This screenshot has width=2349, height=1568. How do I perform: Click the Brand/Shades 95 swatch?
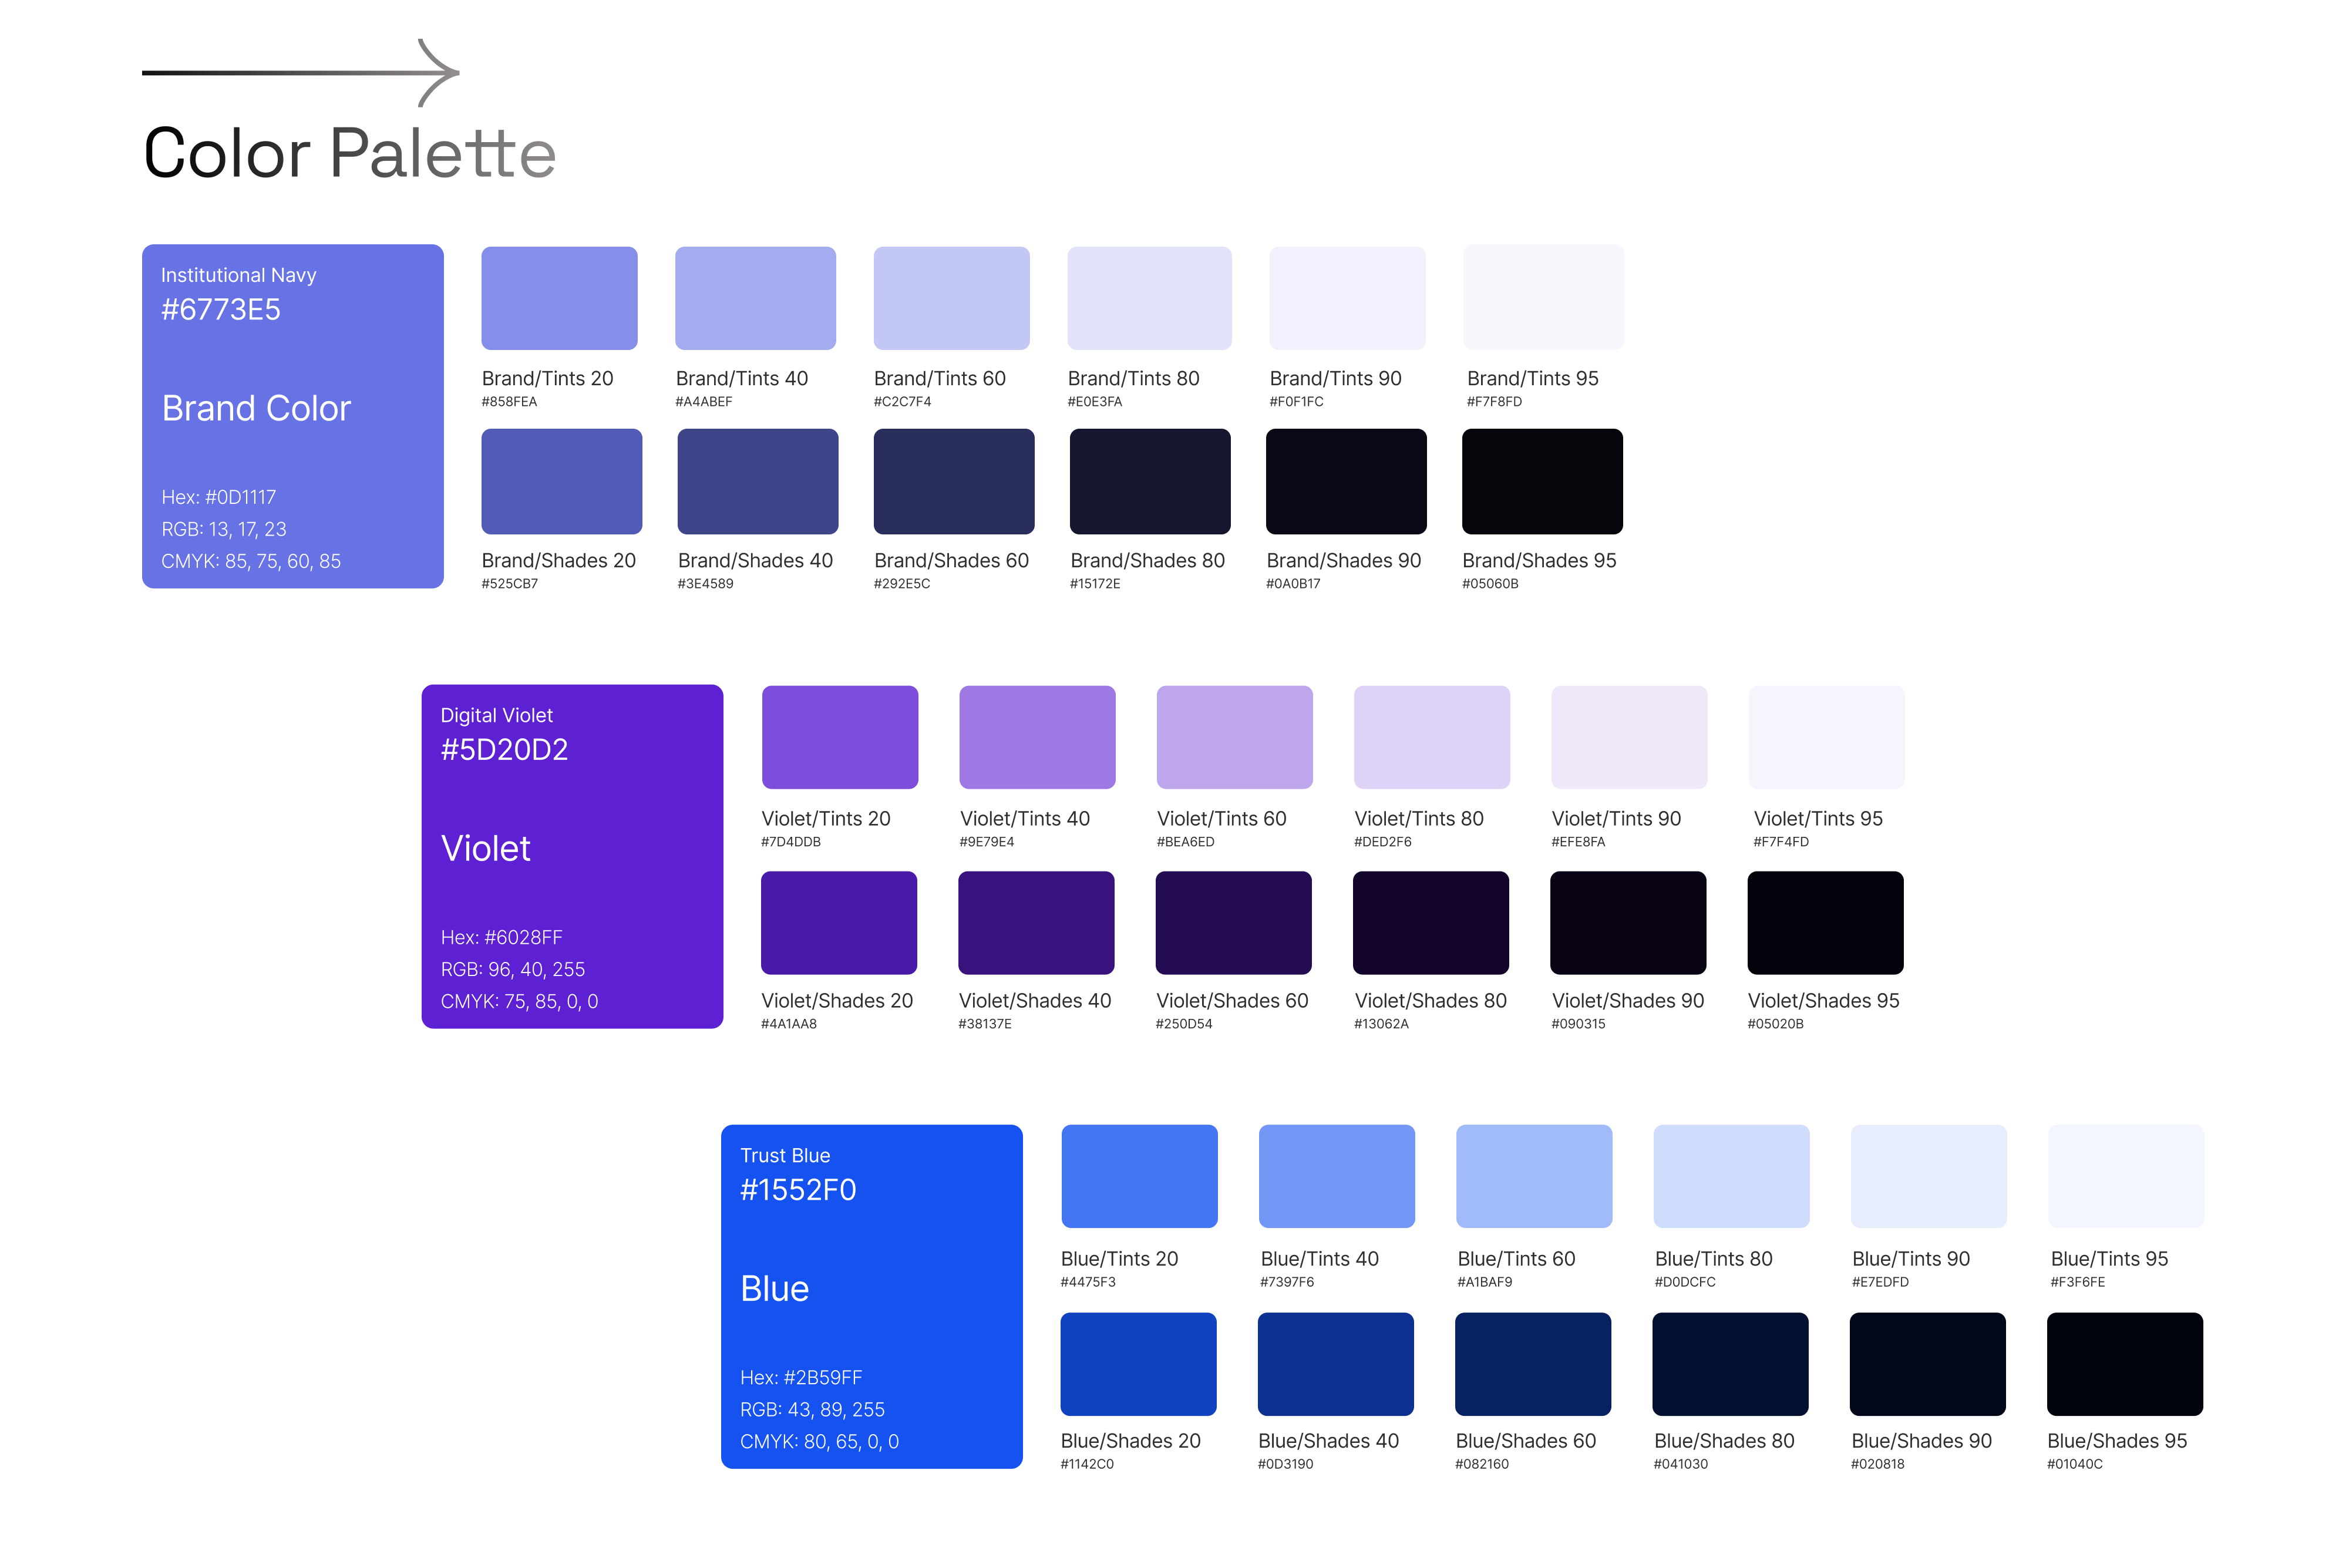tap(1541, 481)
